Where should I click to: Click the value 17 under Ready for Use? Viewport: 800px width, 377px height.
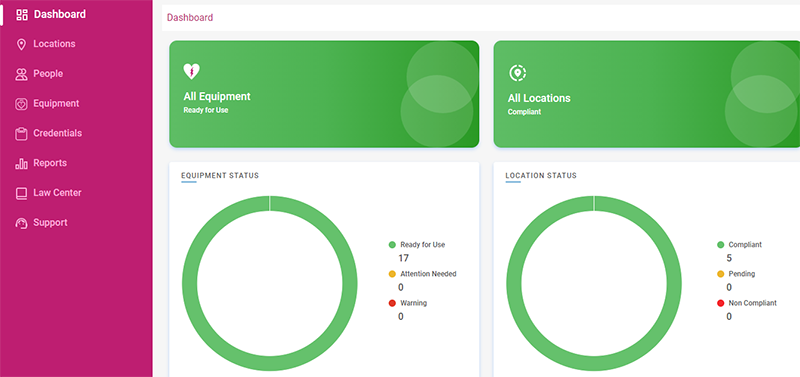coord(404,258)
